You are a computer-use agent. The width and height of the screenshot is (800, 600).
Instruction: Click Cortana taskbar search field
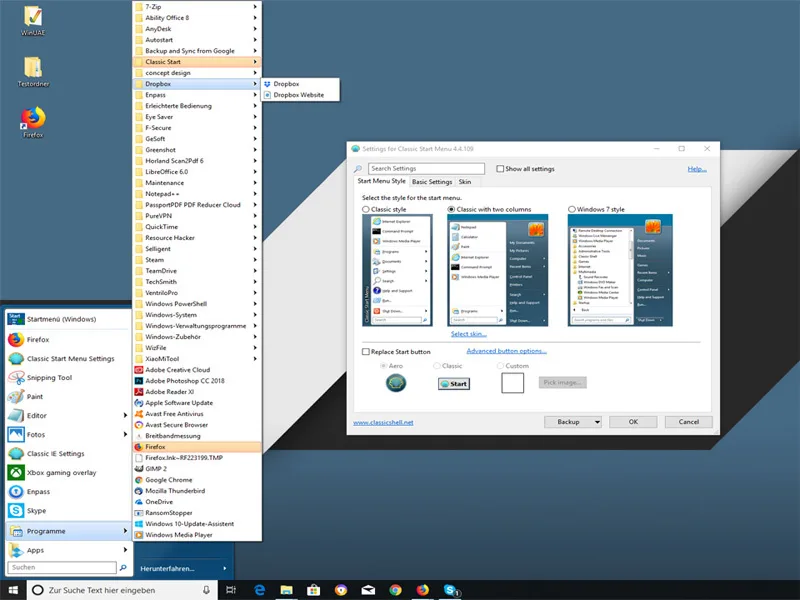(x=122, y=590)
